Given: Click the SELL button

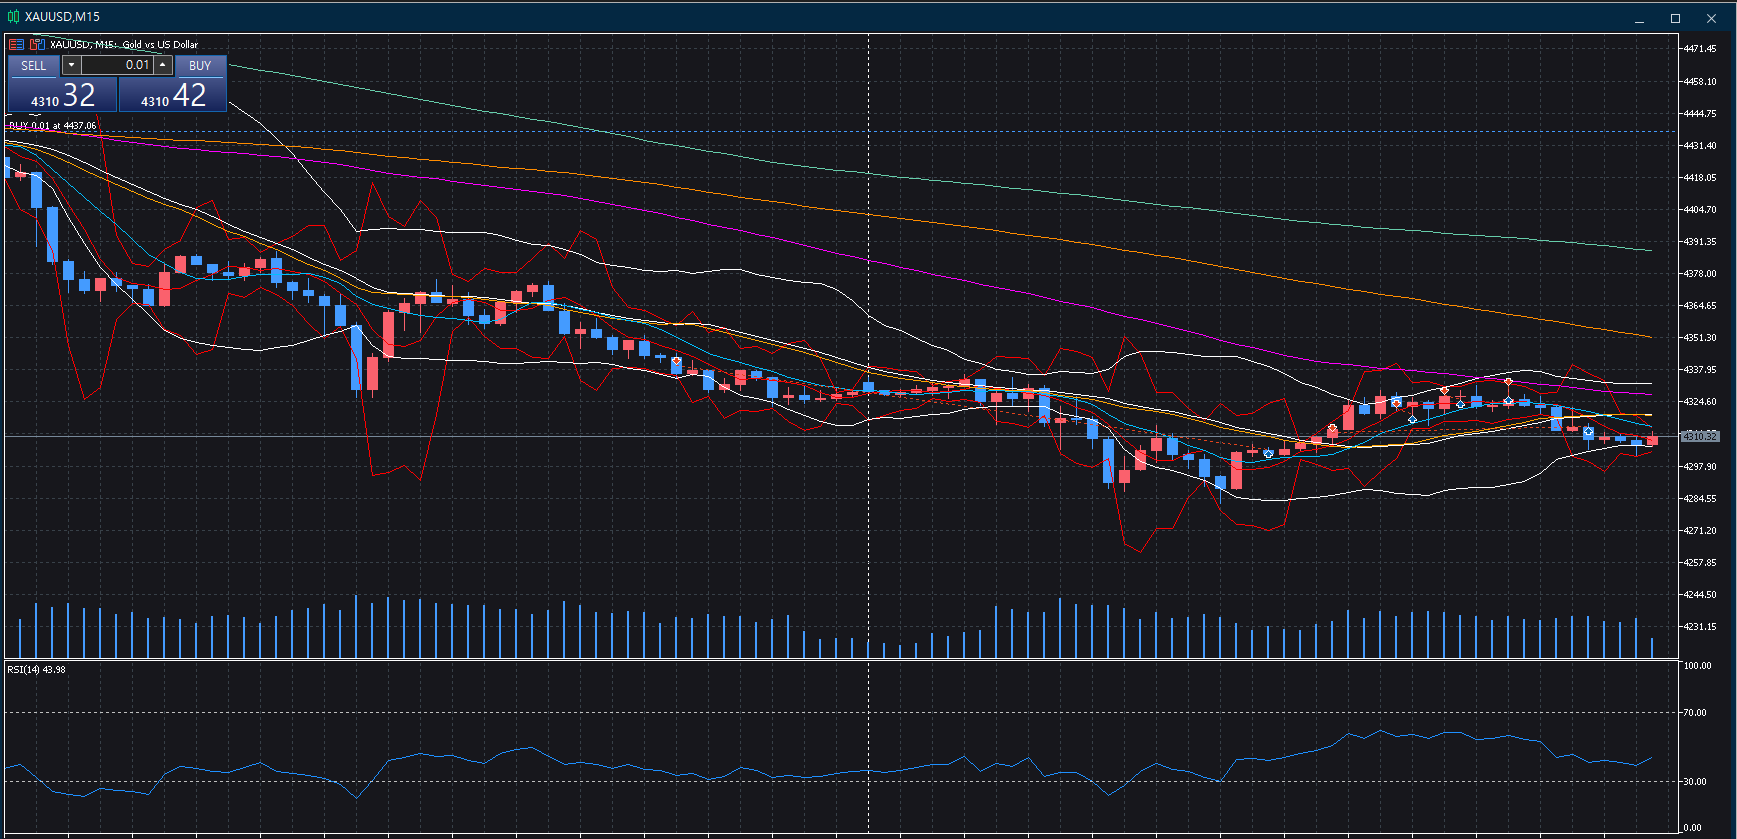Looking at the screenshot, I should [x=34, y=66].
